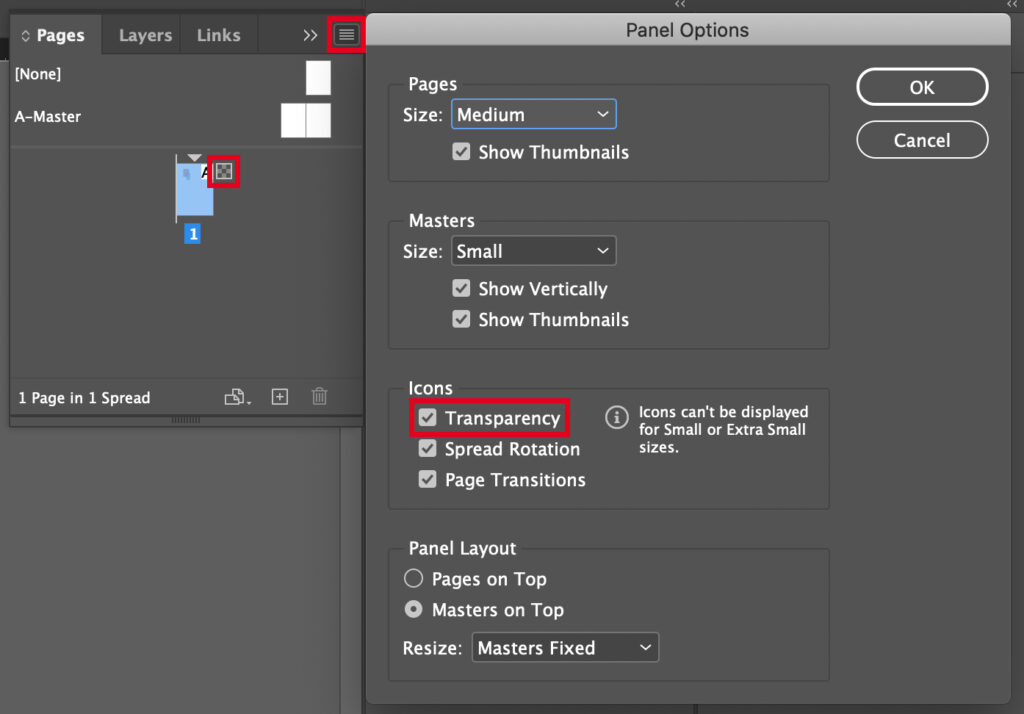Open the Masters Size dropdown
The image size is (1024, 714).
(533, 250)
